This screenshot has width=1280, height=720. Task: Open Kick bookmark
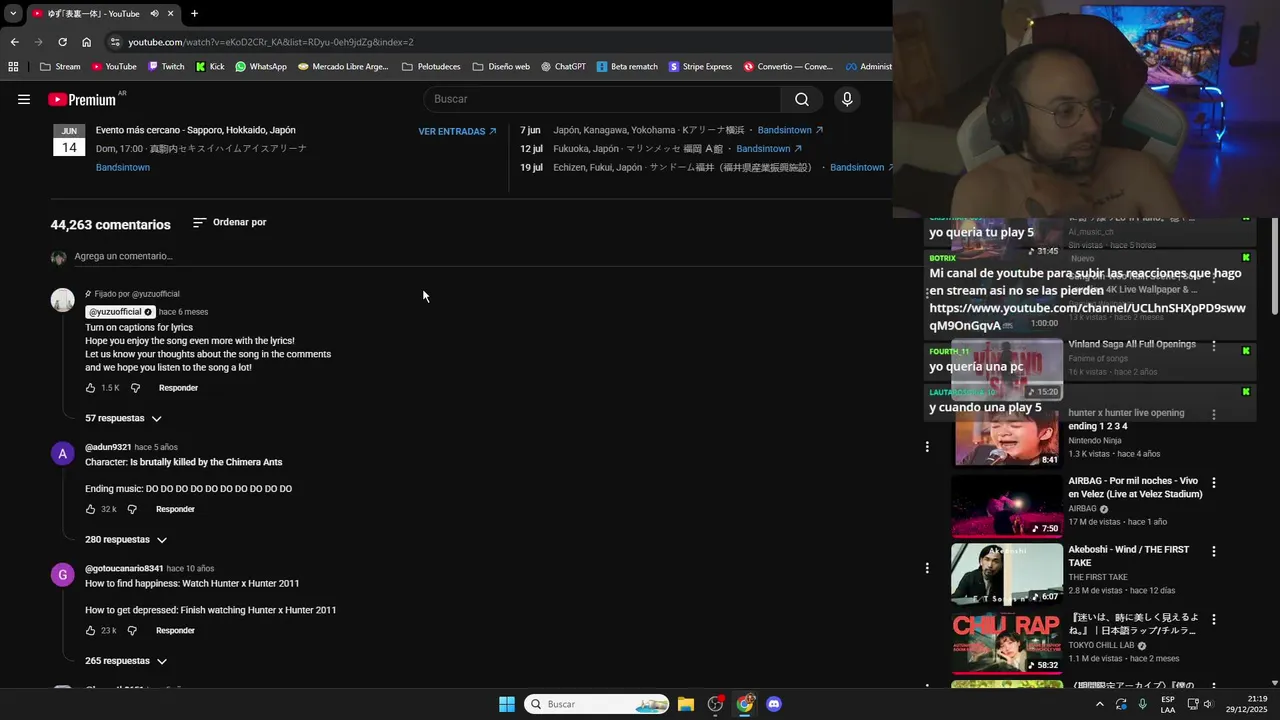210,67
